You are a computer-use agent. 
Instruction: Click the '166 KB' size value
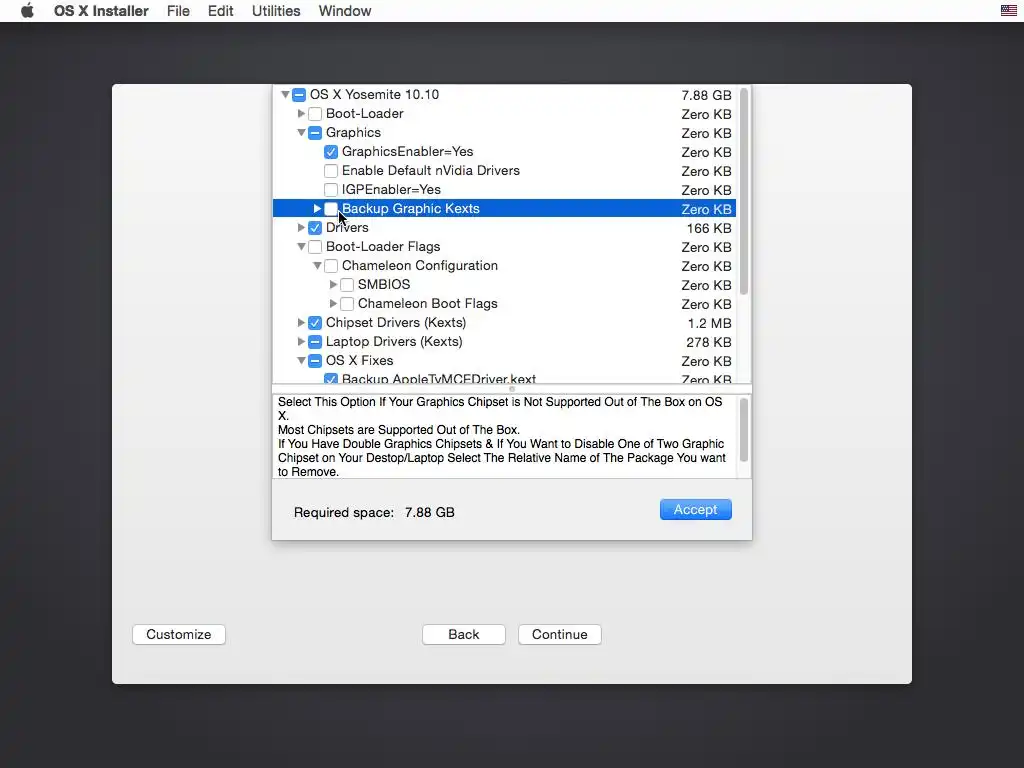709,229
